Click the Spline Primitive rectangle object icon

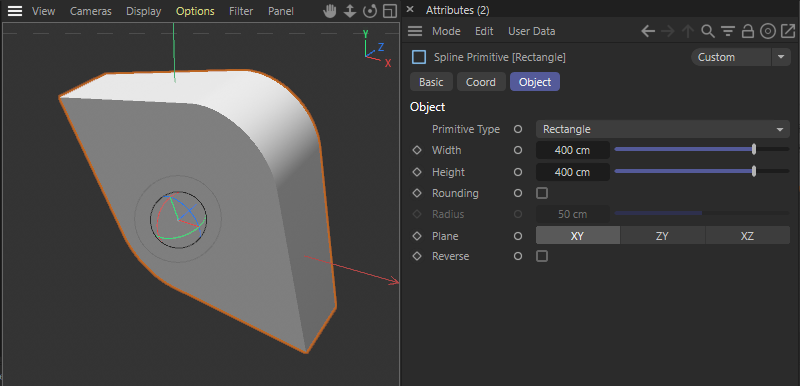419,57
